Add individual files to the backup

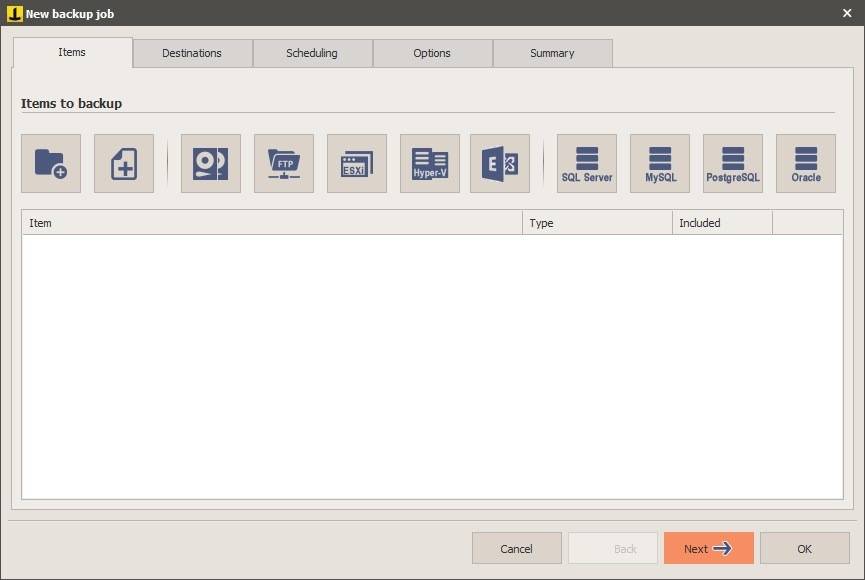(x=123, y=163)
